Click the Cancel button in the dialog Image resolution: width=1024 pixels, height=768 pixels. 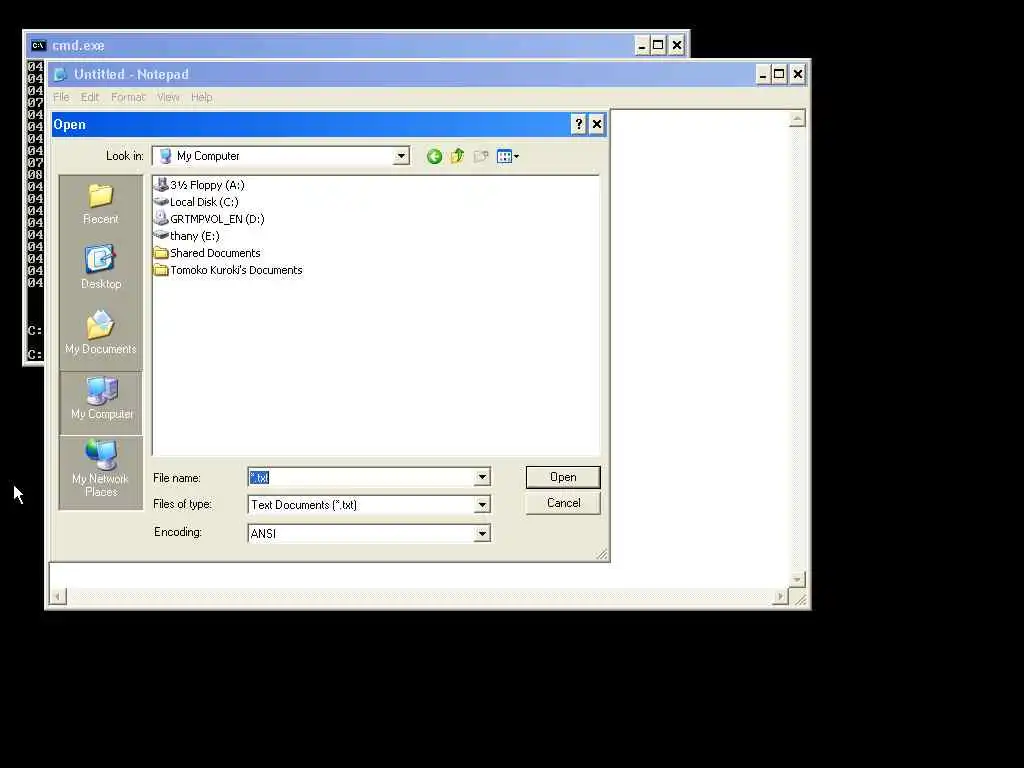click(x=563, y=503)
